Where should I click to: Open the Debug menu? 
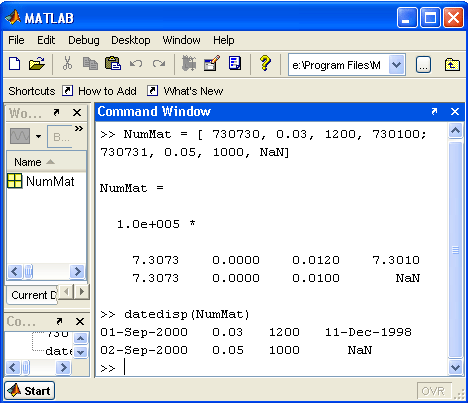pos(84,40)
